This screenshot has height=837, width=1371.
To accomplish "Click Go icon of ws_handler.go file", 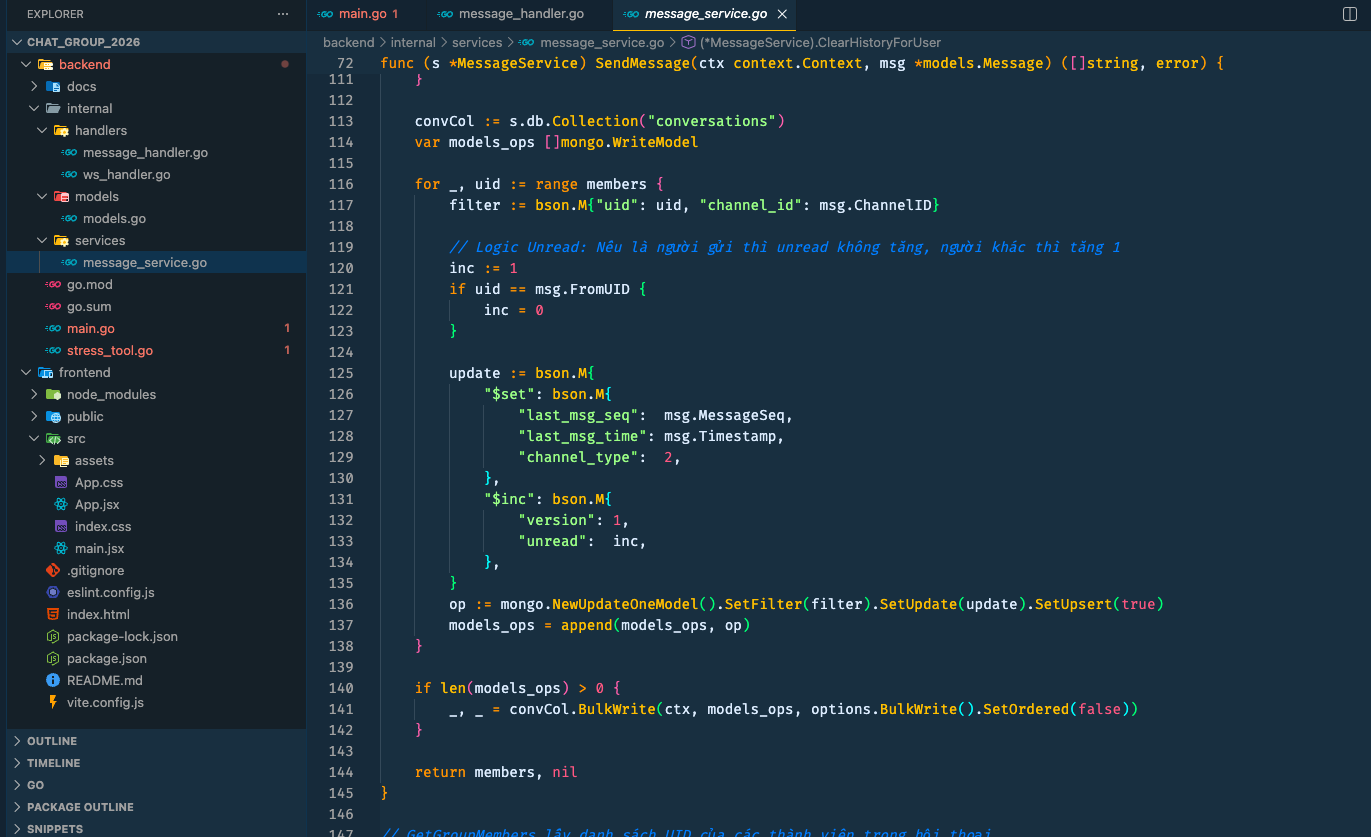I will (69, 174).
